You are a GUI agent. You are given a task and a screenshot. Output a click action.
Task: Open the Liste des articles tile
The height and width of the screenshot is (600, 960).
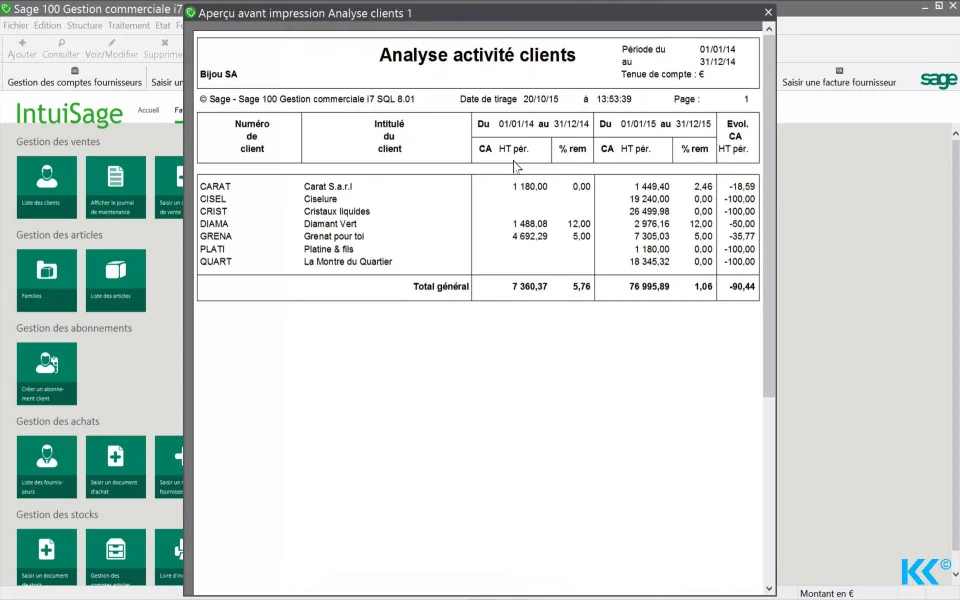[116, 280]
